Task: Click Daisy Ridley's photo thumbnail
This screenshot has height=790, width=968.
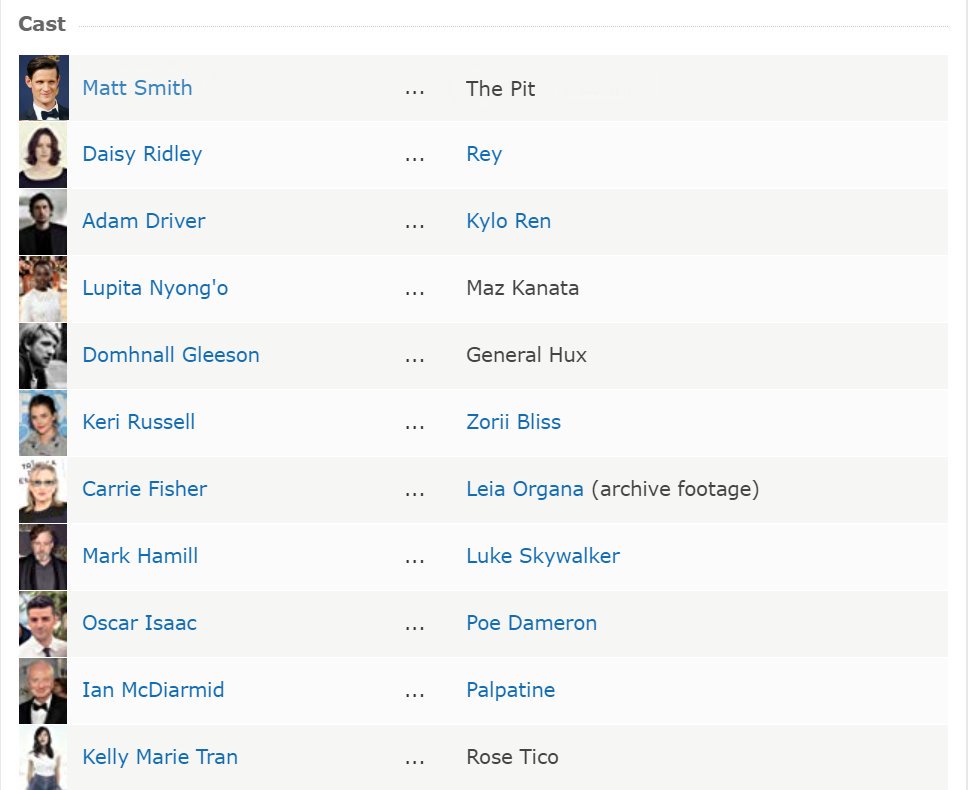Action: point(43,154)
